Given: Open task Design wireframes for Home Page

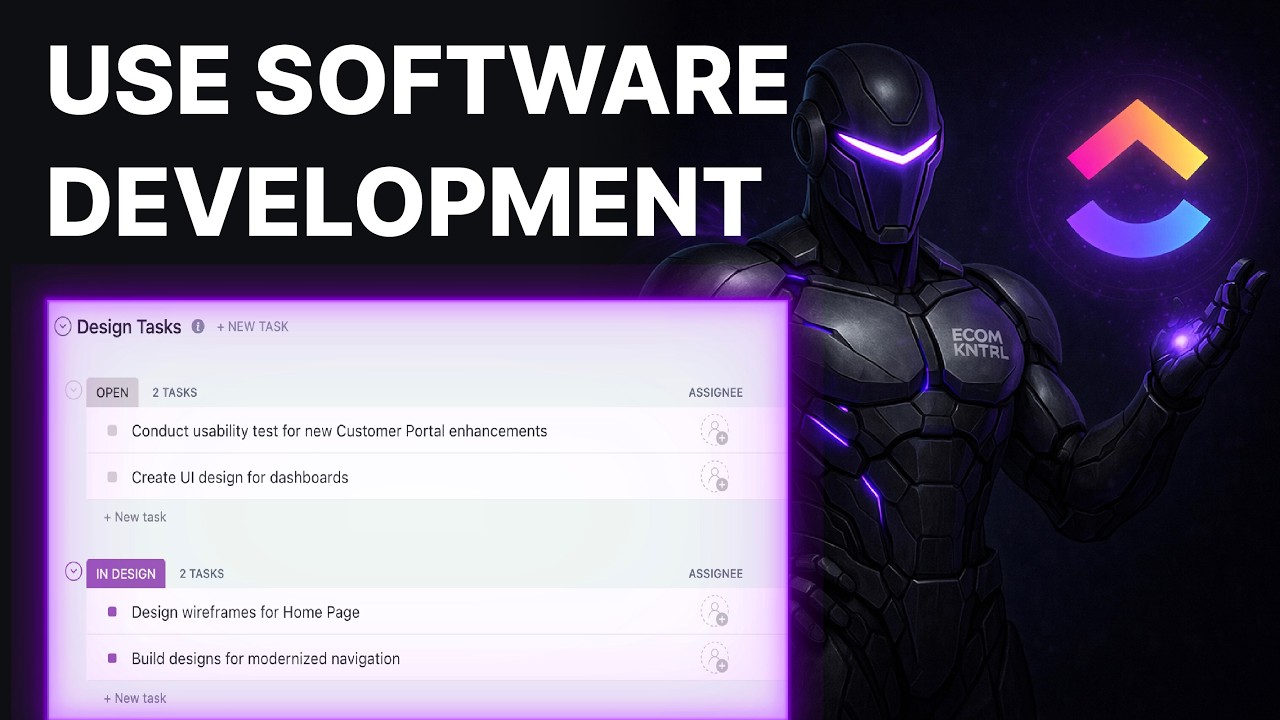Looking at the screenshot, I should pyautogui.click(x=245, y=612).
